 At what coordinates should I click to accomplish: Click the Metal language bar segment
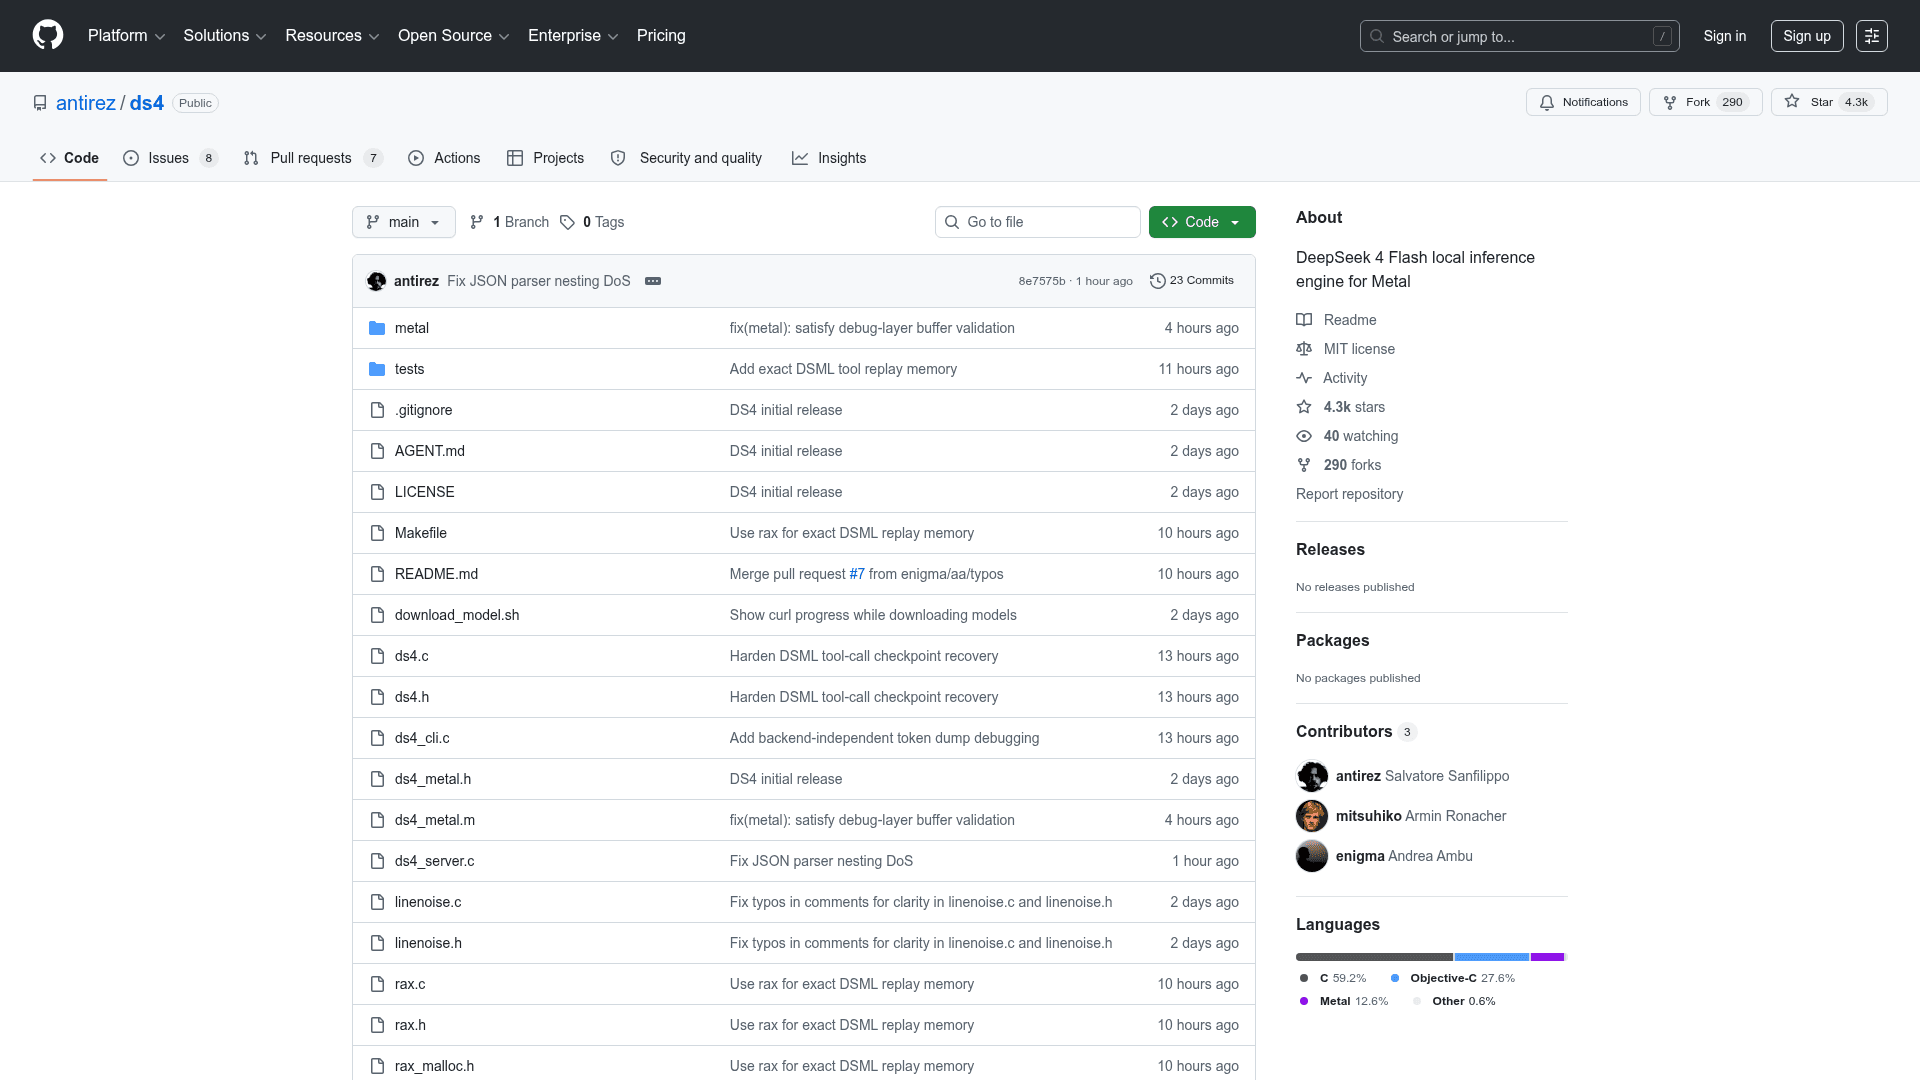point(1547,957)
